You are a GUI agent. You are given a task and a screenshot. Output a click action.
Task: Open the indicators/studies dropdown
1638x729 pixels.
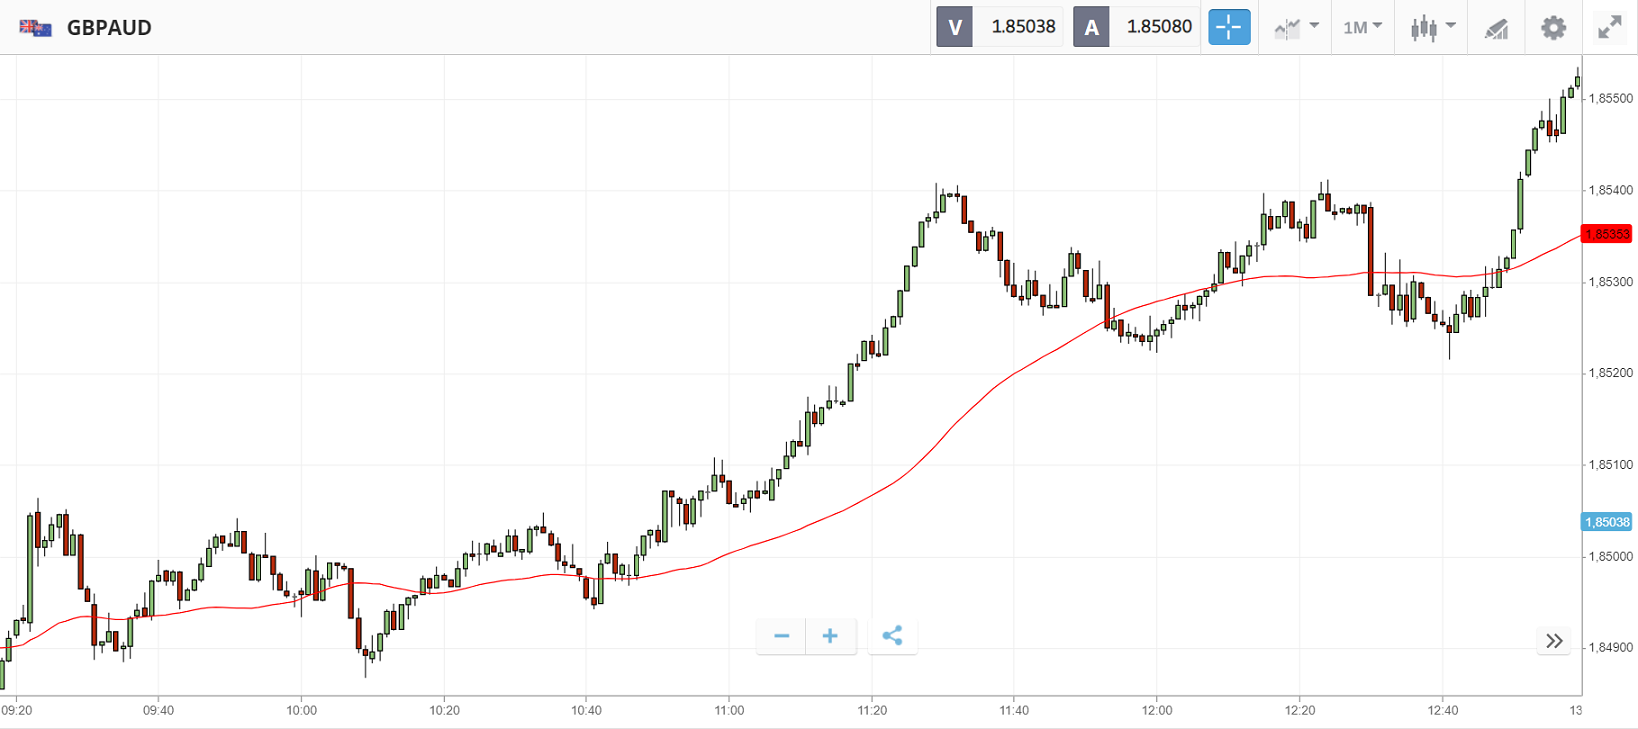click(1296, 27)
